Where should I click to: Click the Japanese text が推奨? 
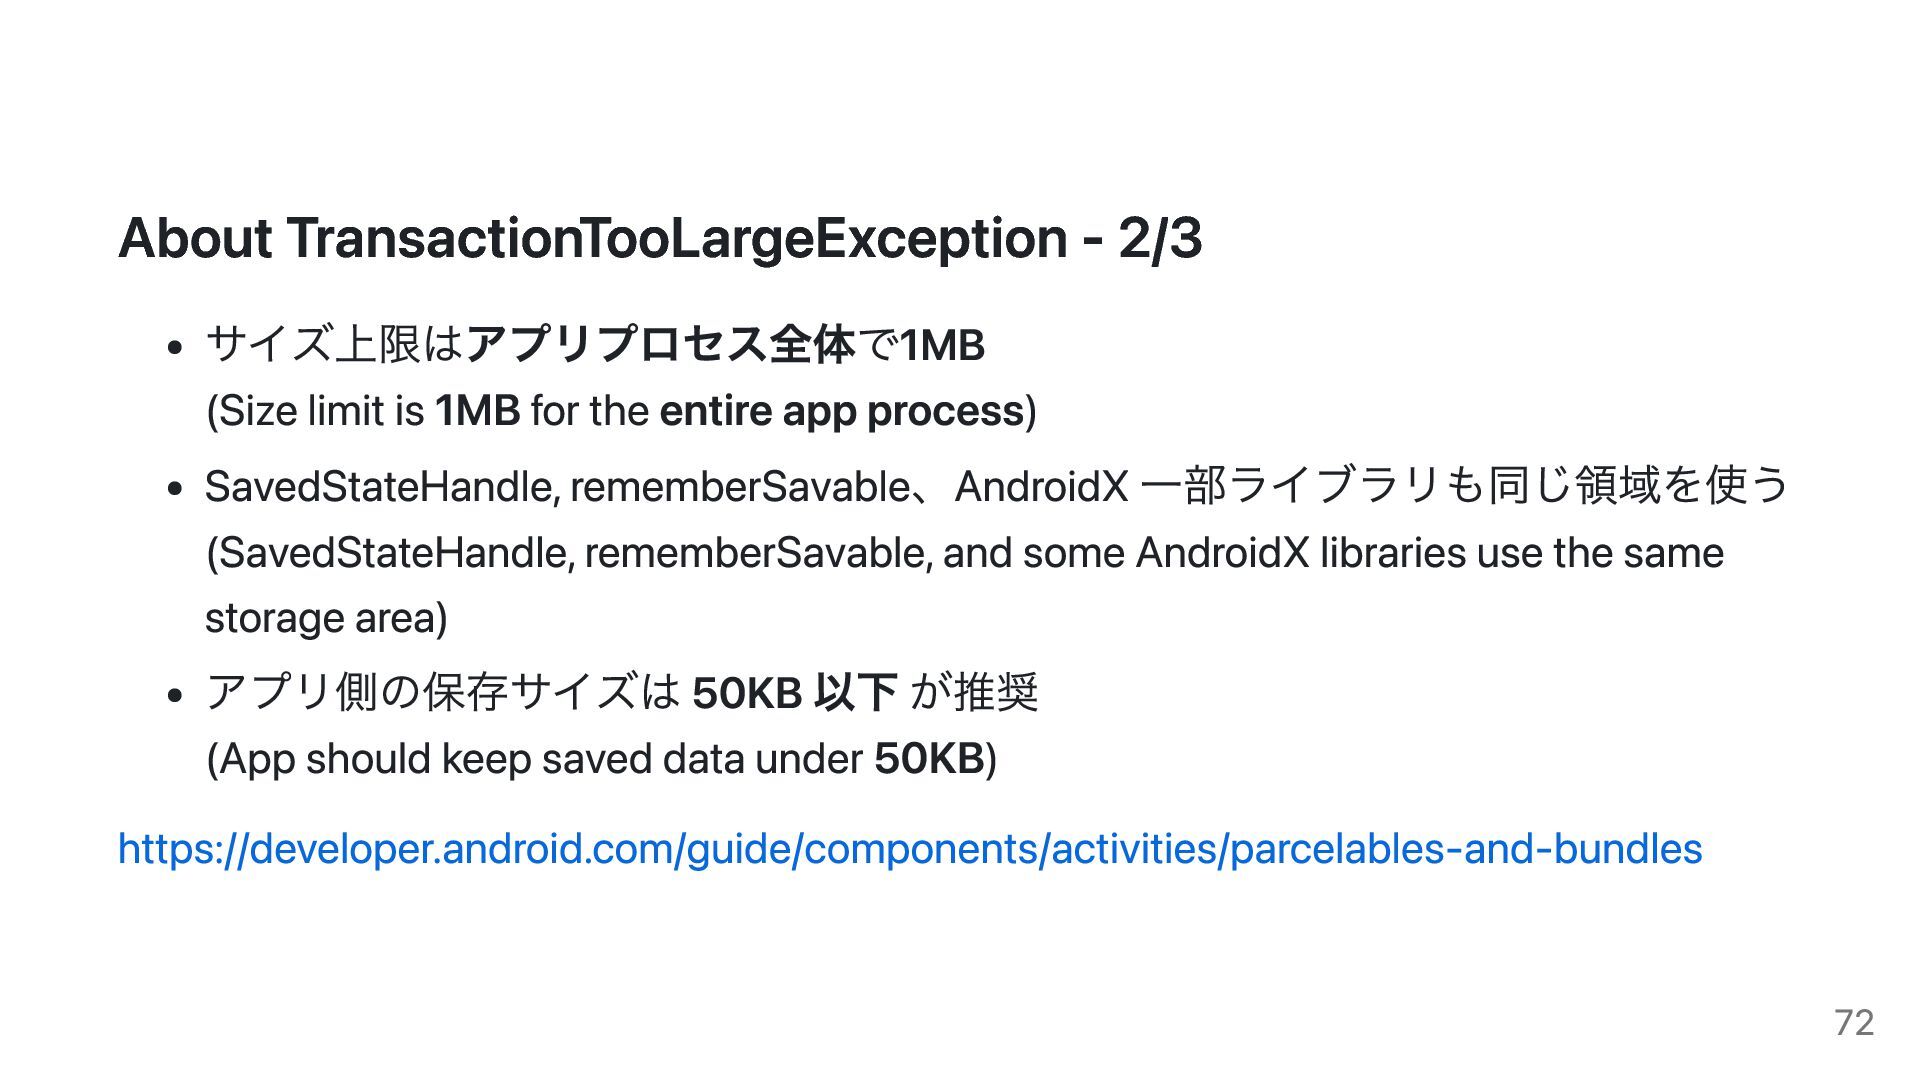coord(975,693)
